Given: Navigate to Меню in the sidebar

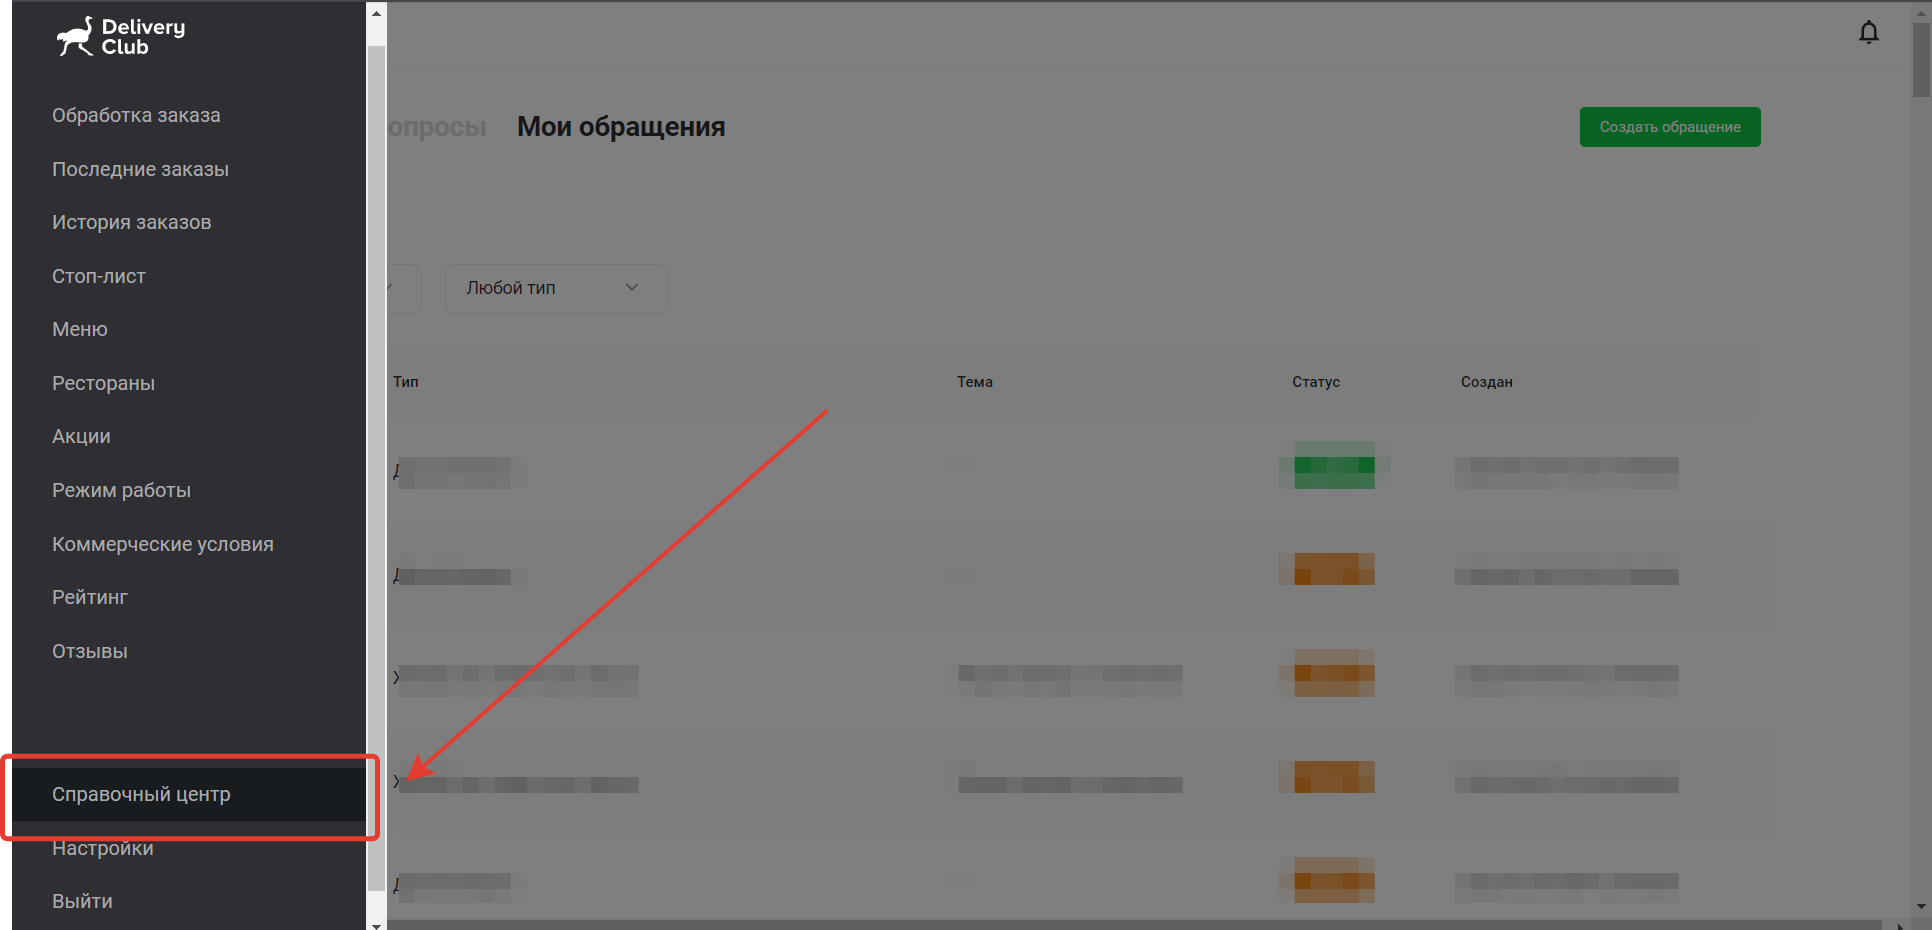Looking at the screenshot, I should click(79, 329).
